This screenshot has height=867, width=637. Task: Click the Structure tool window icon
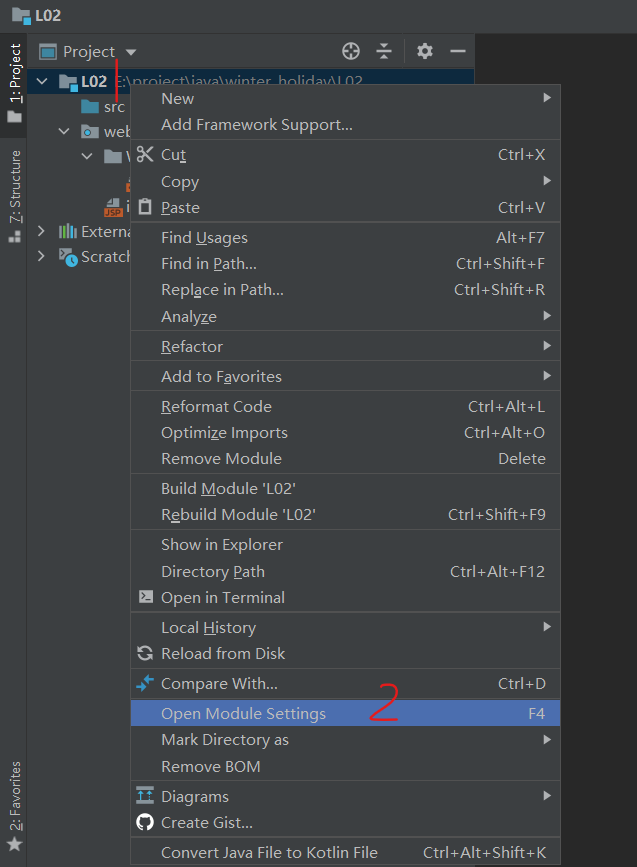click(15, 237)
